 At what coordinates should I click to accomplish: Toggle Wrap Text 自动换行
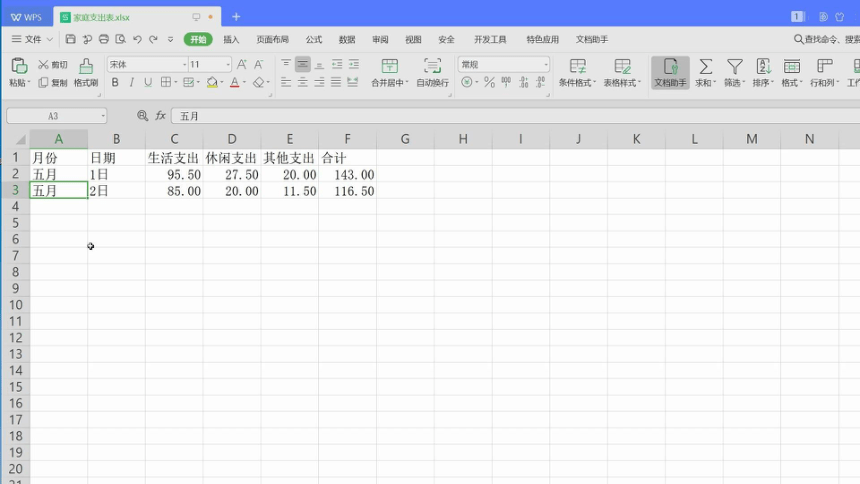coord(432,72)
